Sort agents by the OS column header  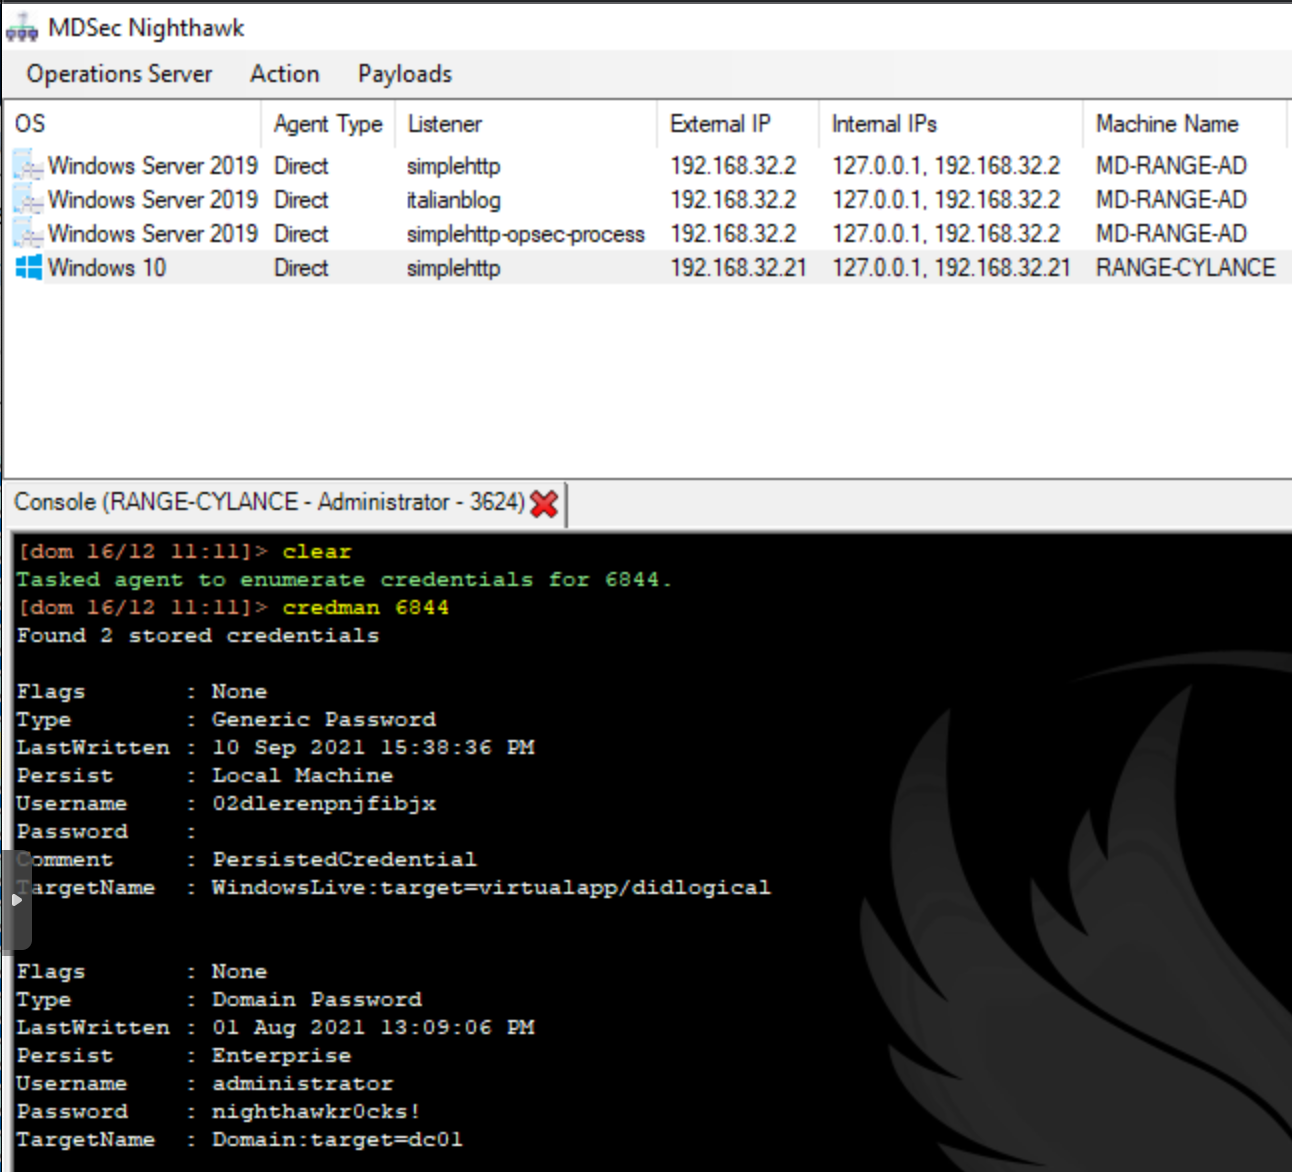tap(30, 124)
